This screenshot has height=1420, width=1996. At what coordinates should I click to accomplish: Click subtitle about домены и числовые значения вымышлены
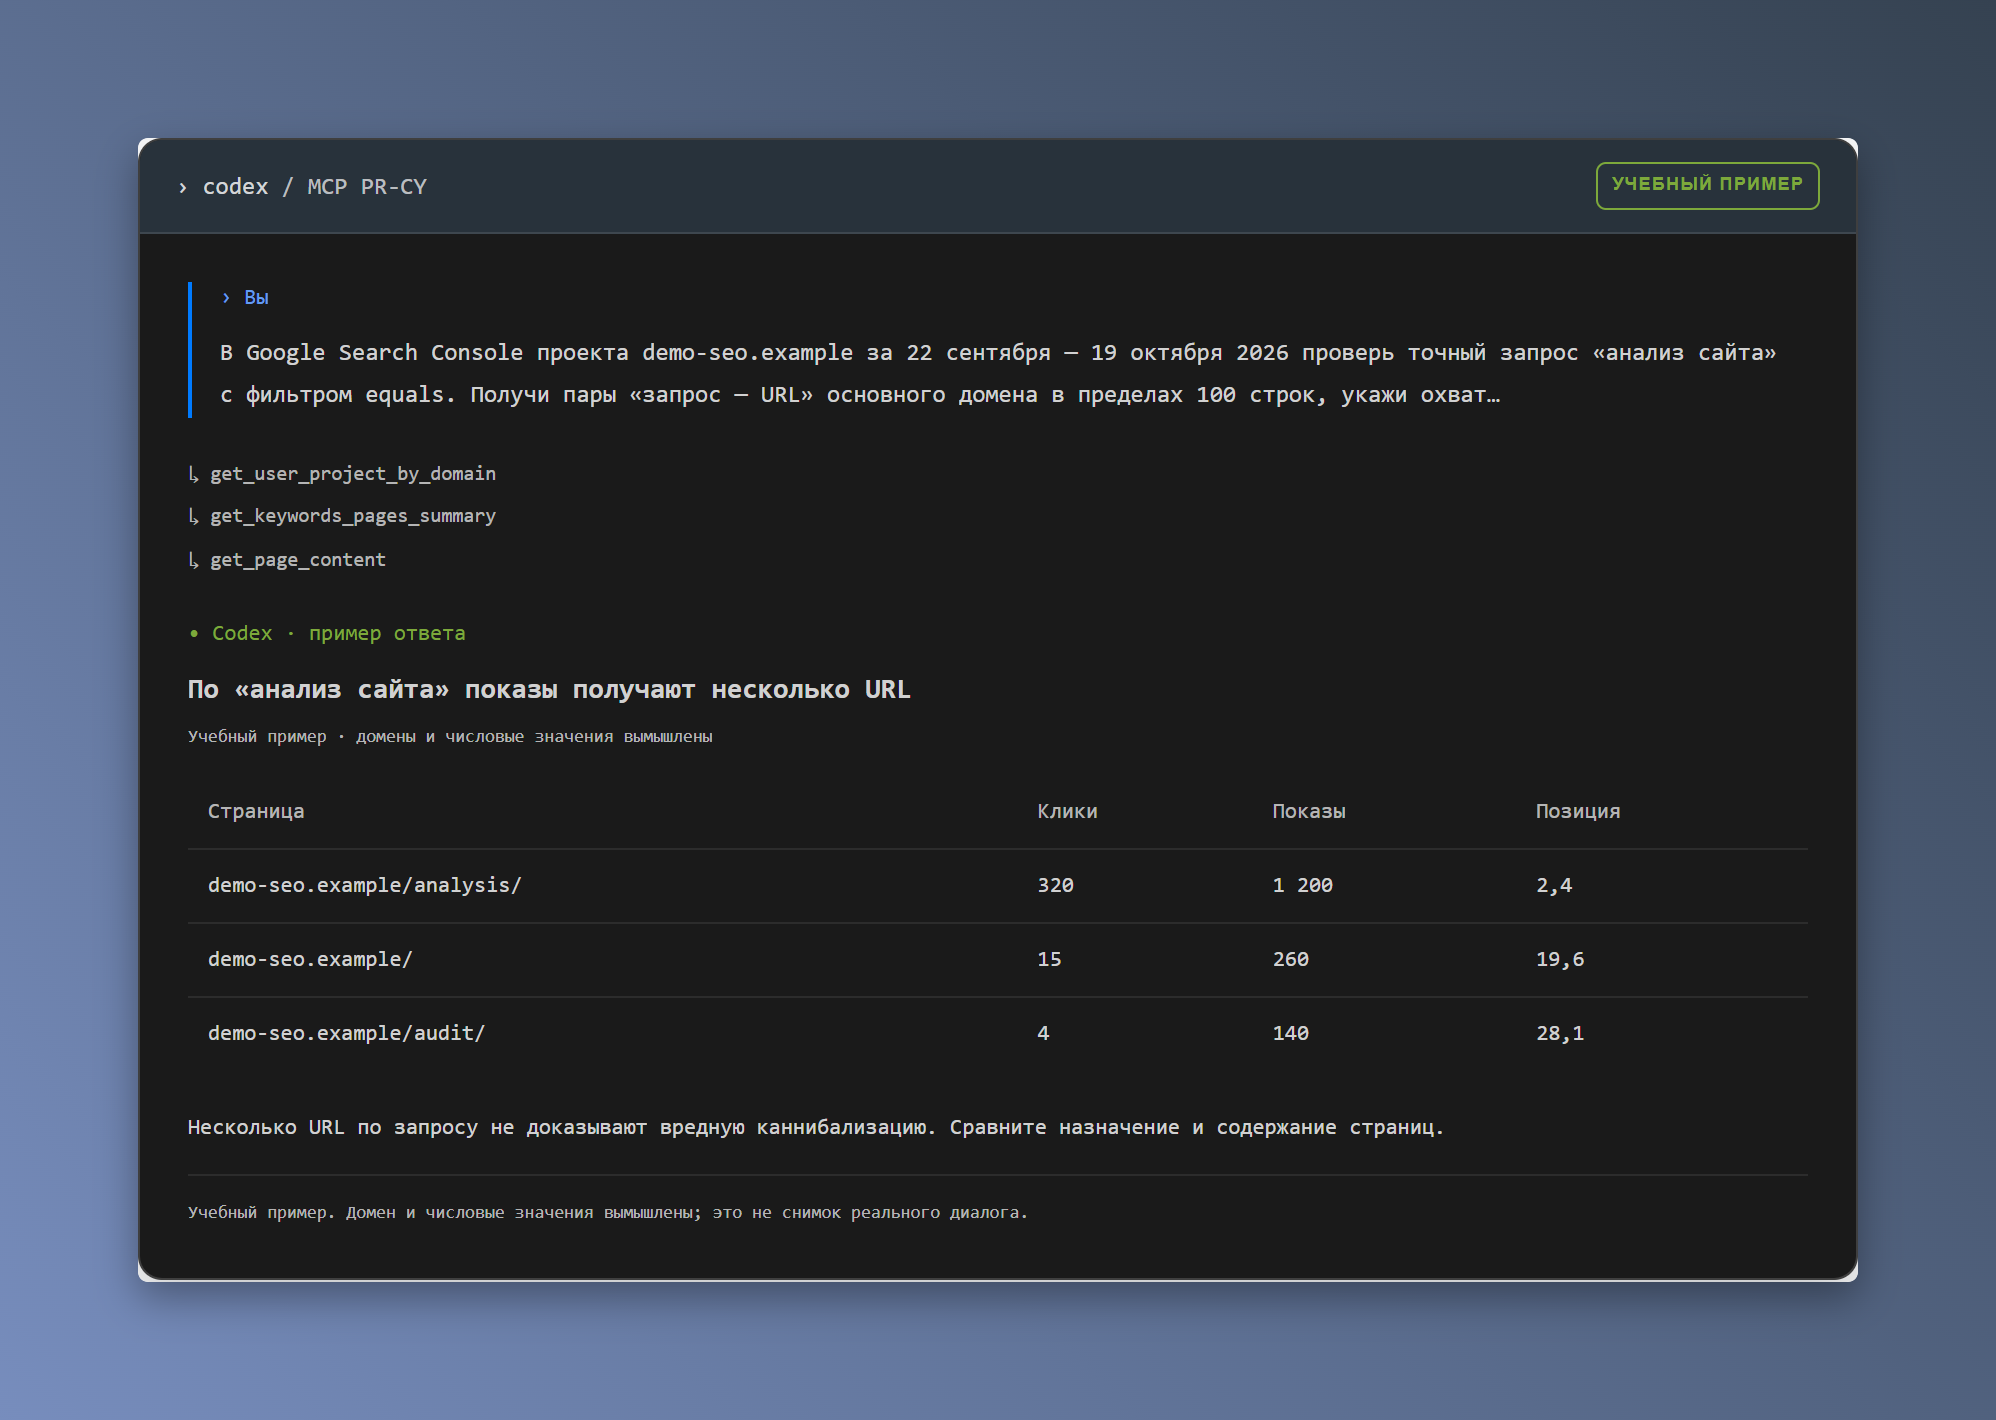click(450, 737)
